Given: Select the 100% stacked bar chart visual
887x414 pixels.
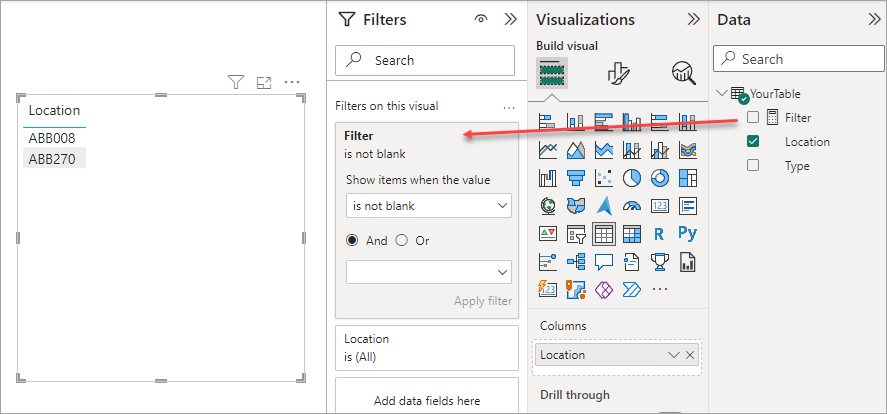Looking at the screenshot, I should (660, 121).
